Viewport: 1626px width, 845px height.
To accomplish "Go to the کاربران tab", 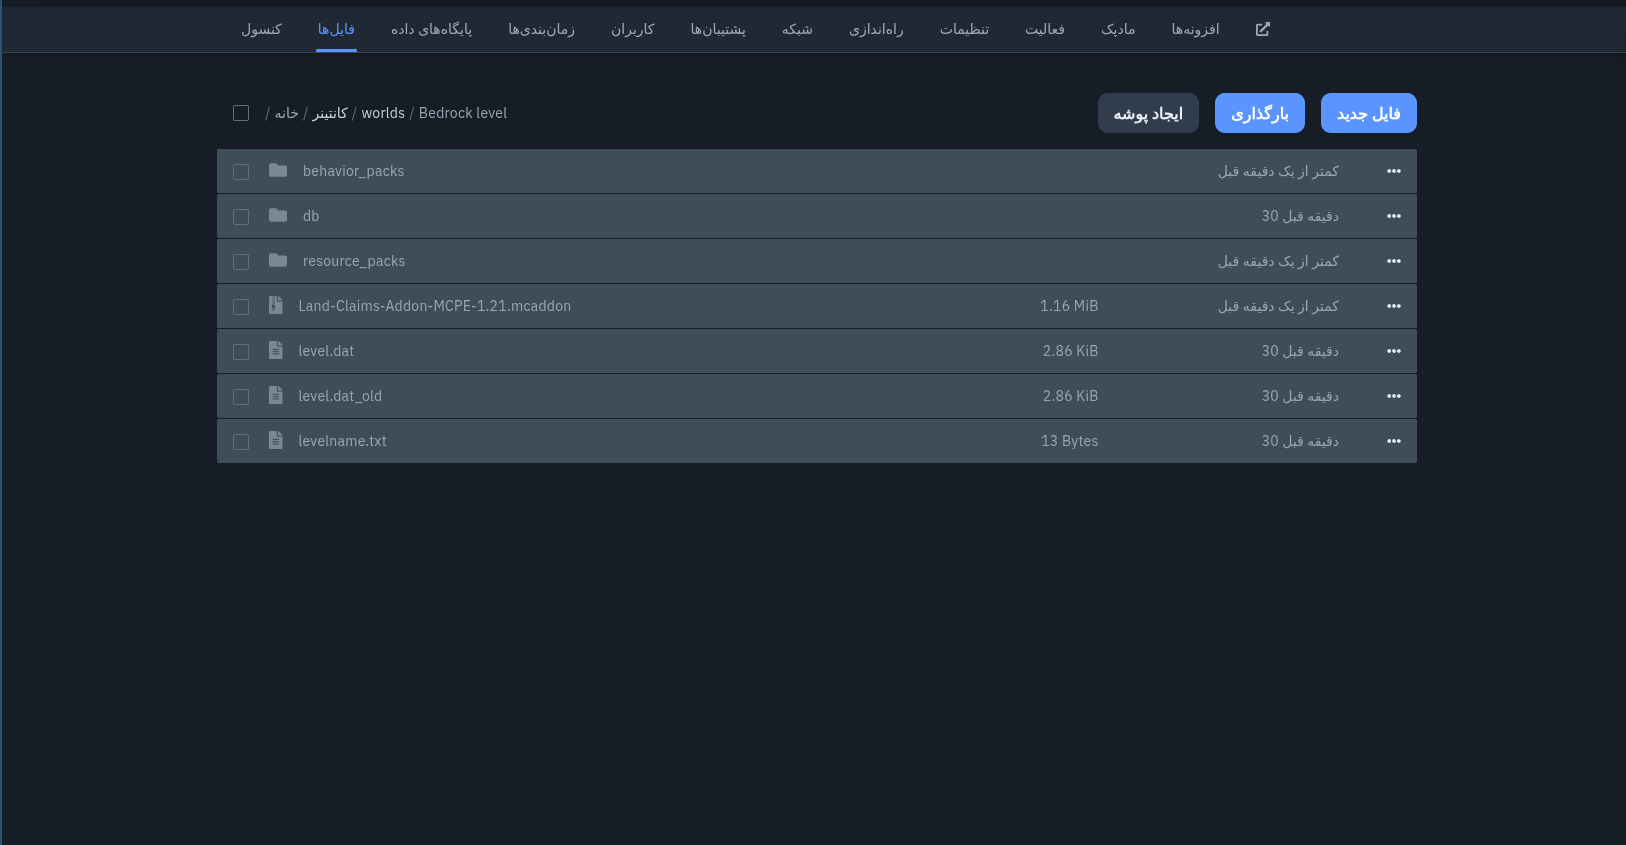I will (x=632, y=30).
